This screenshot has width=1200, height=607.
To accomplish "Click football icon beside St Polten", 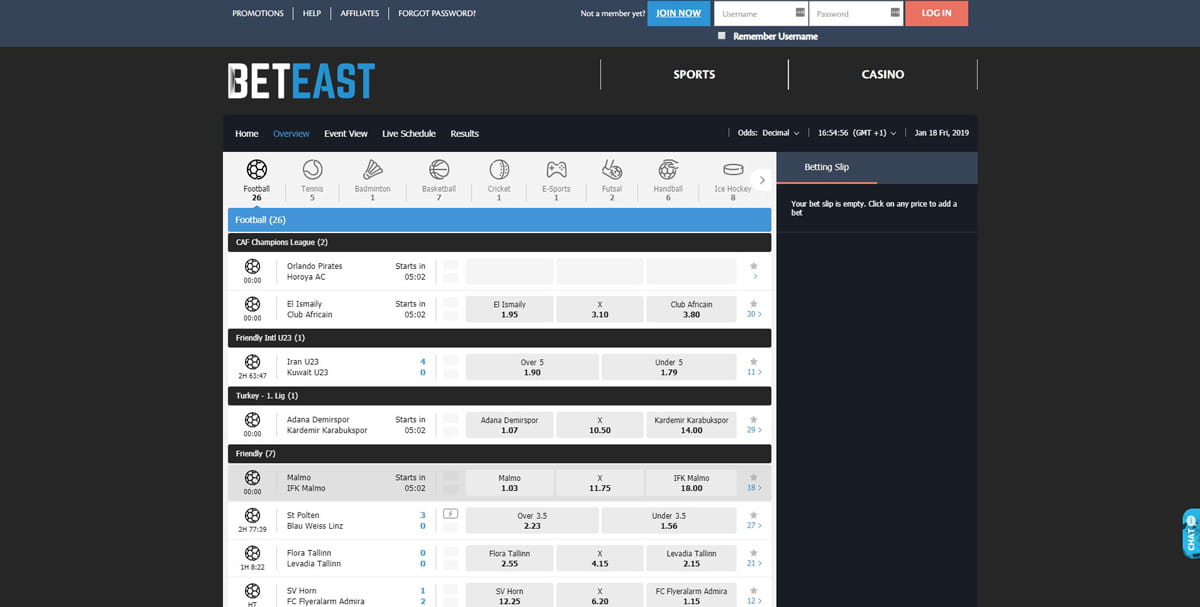I will click(x=252, y=515).
